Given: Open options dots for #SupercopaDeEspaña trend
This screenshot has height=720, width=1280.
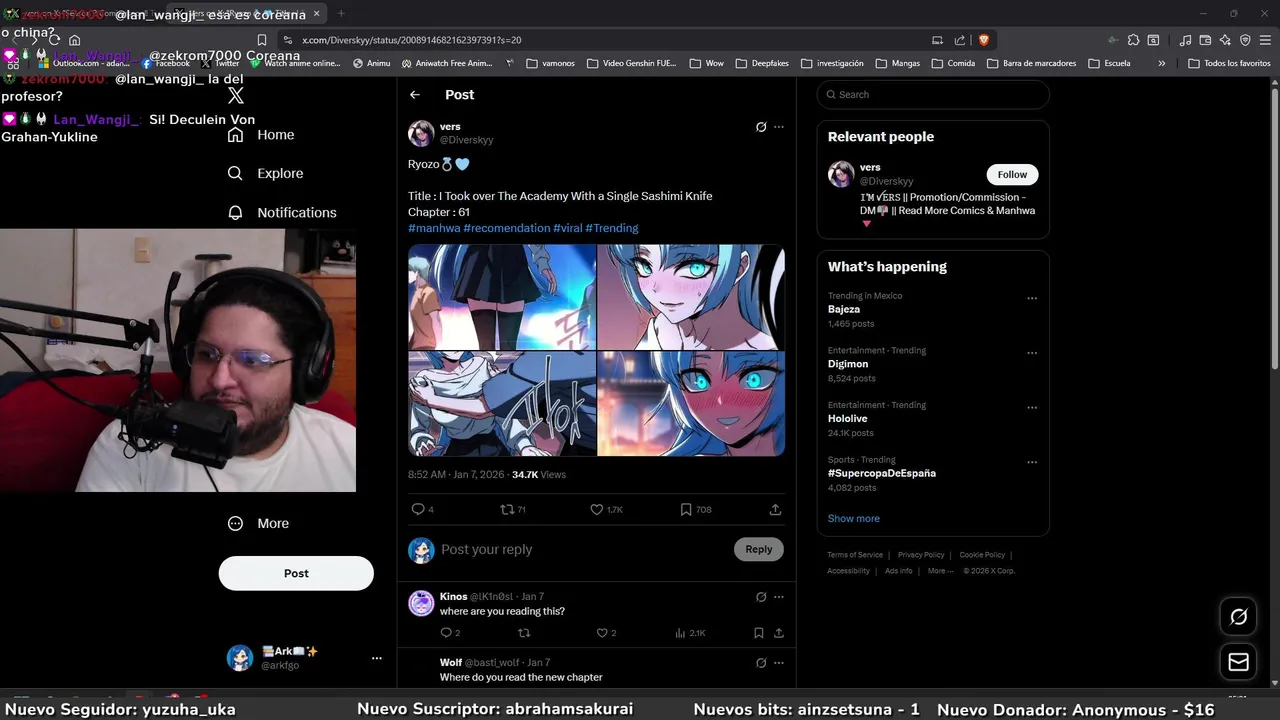Looking at the screenshot, I should pos(1032,462).
